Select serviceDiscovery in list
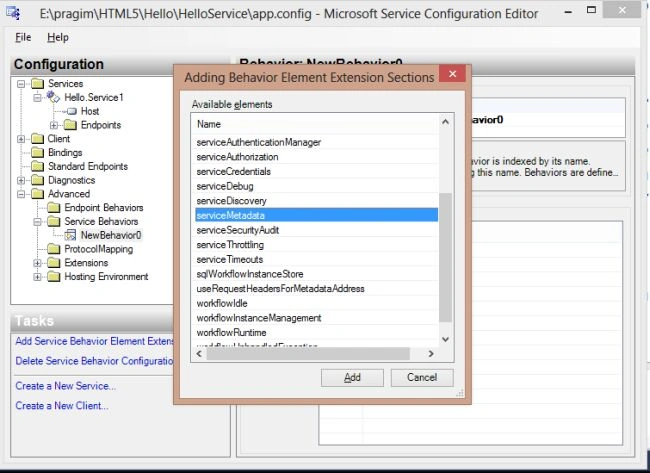The image size is (650, 473). tap(317, 201)
